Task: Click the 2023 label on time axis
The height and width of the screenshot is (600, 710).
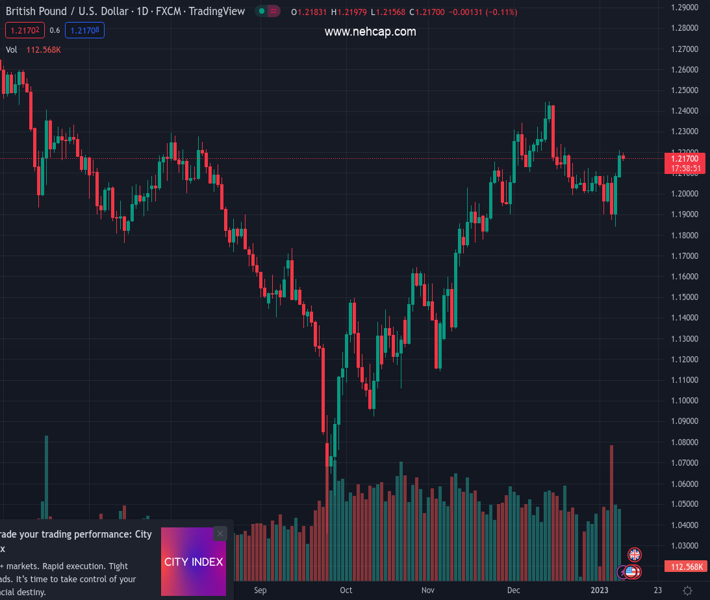Action: [x=599, y=590]
